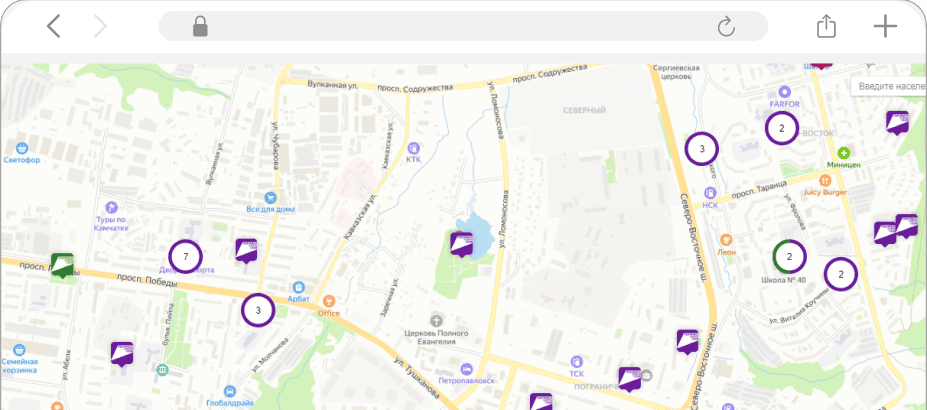
Task: Open the КТК place marker
Action: (x=414, y=147)
